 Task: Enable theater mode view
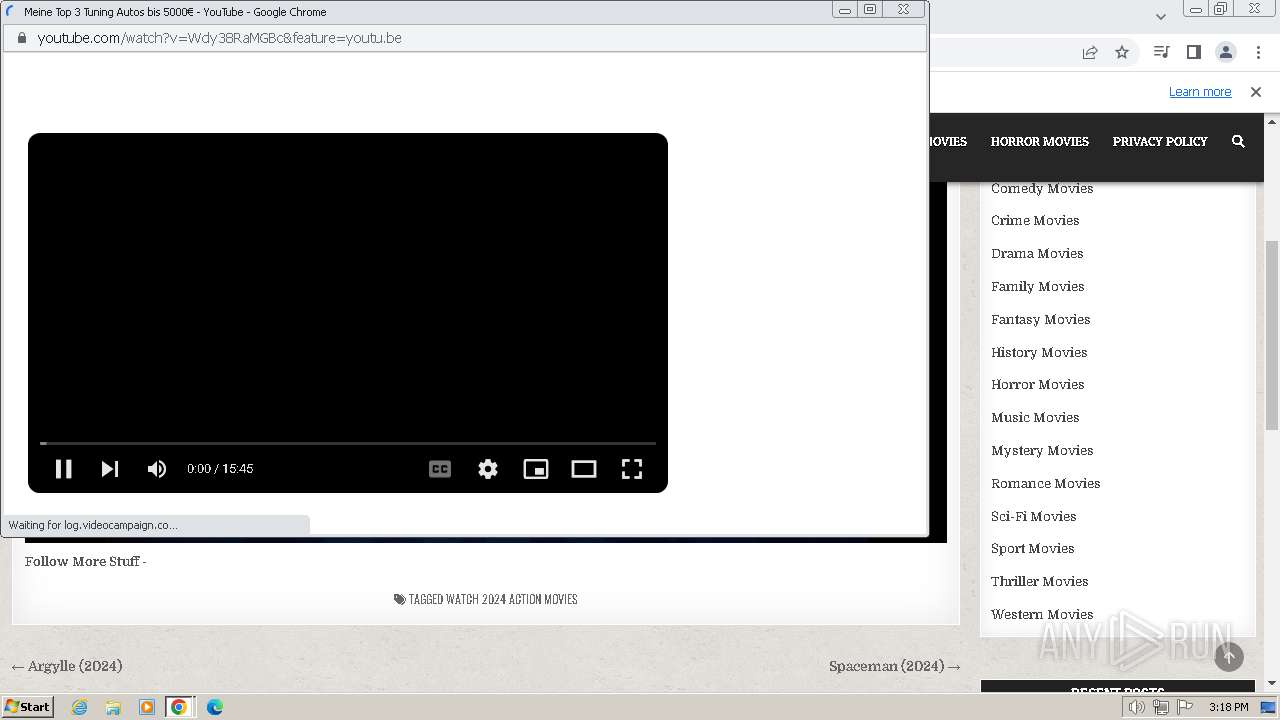click(x=584, y=468)
